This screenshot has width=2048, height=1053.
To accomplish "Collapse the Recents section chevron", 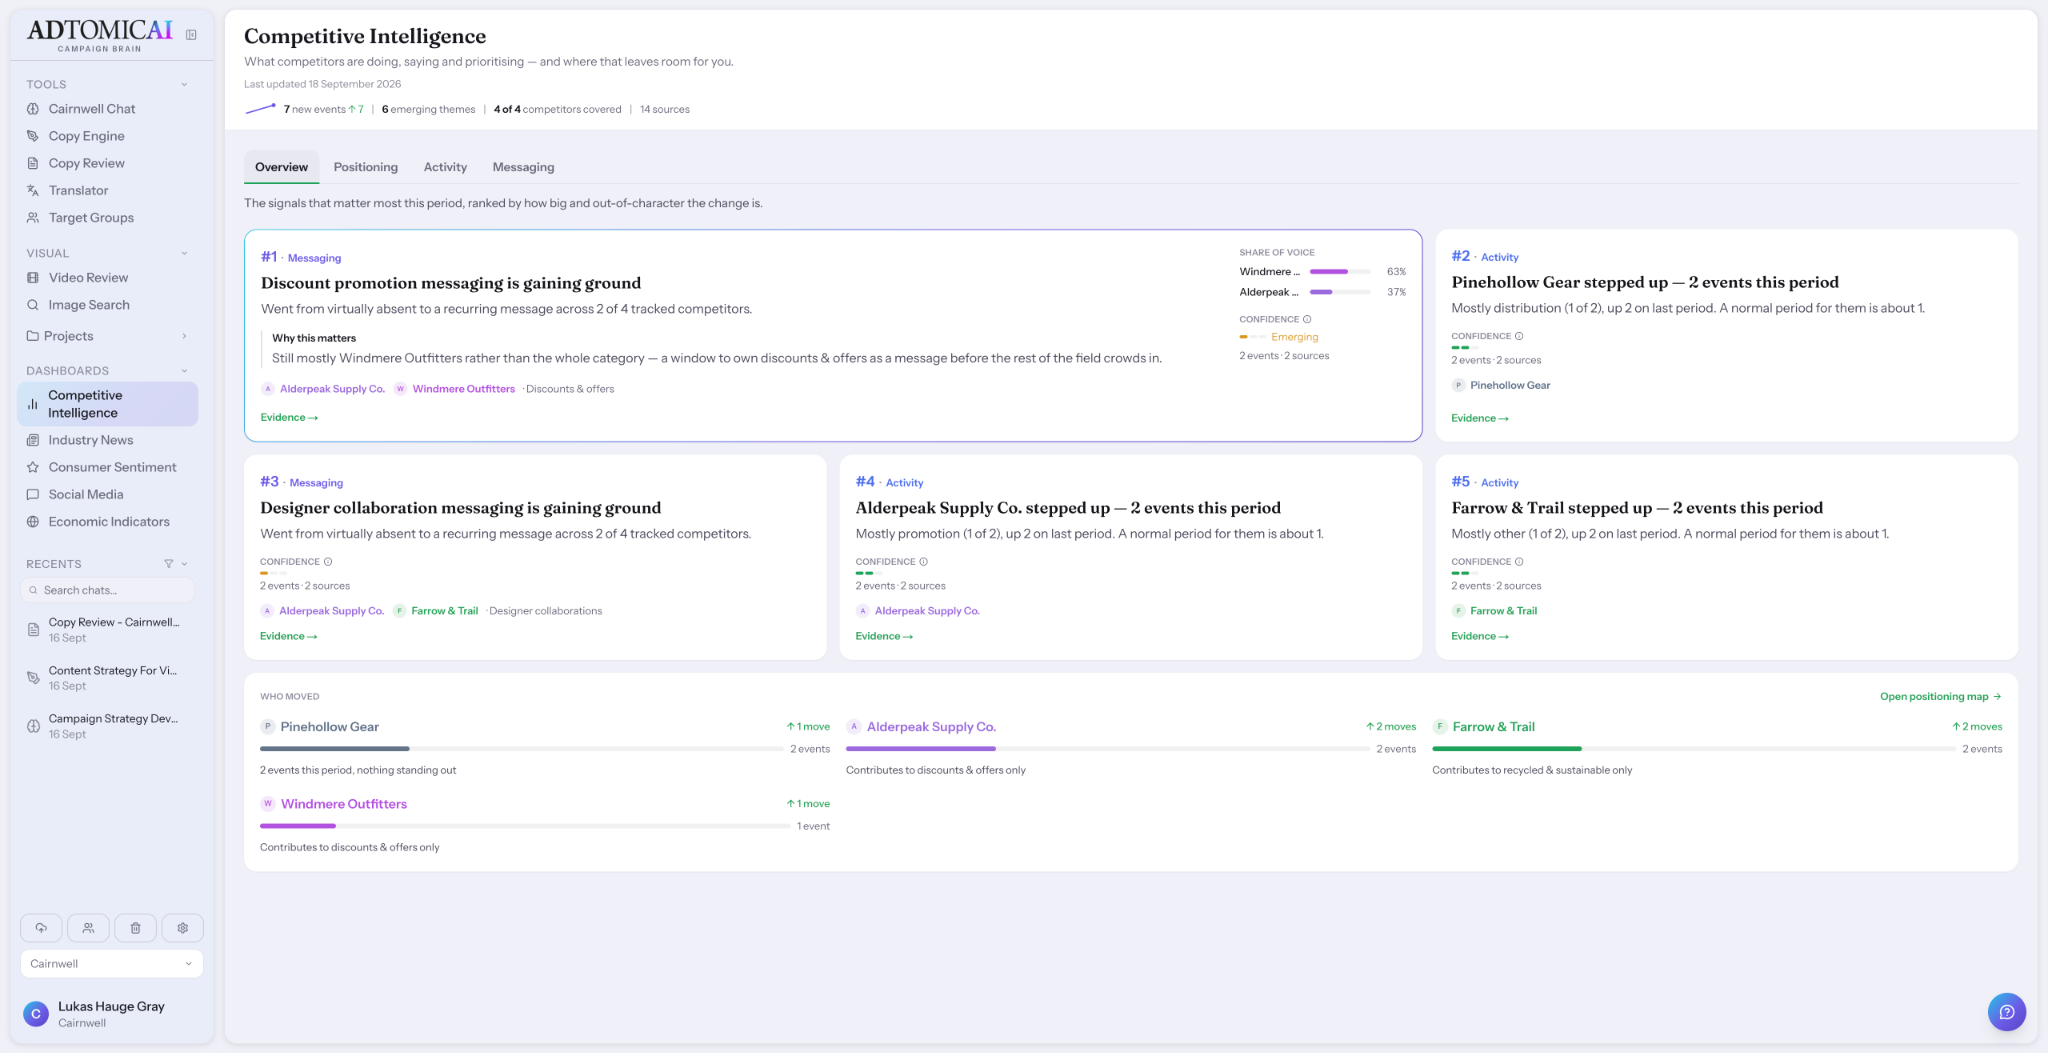I will point(184,564).
